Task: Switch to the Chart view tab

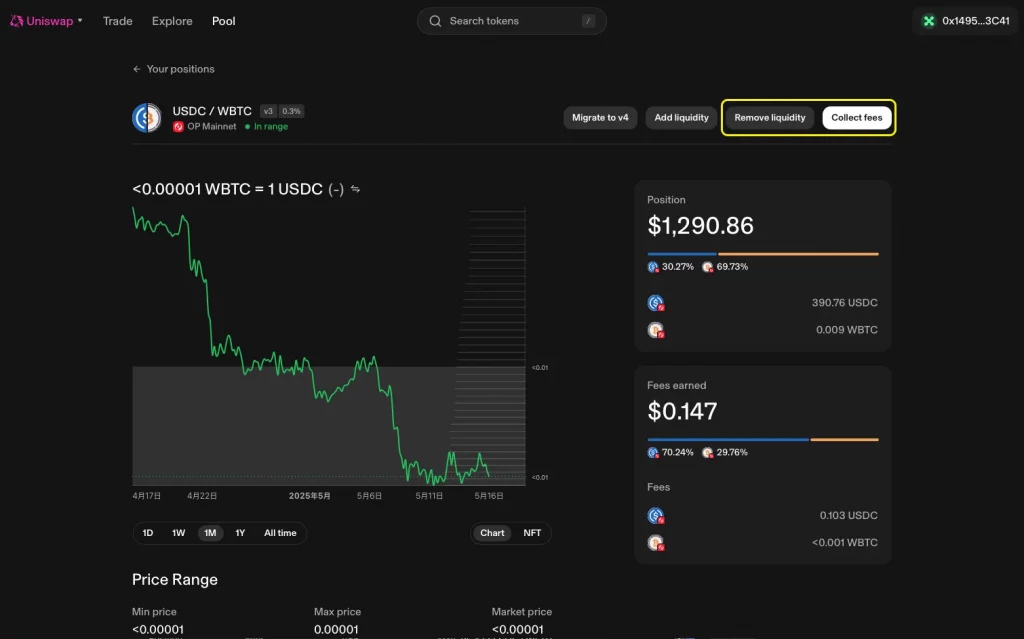Action: point(492,533)
